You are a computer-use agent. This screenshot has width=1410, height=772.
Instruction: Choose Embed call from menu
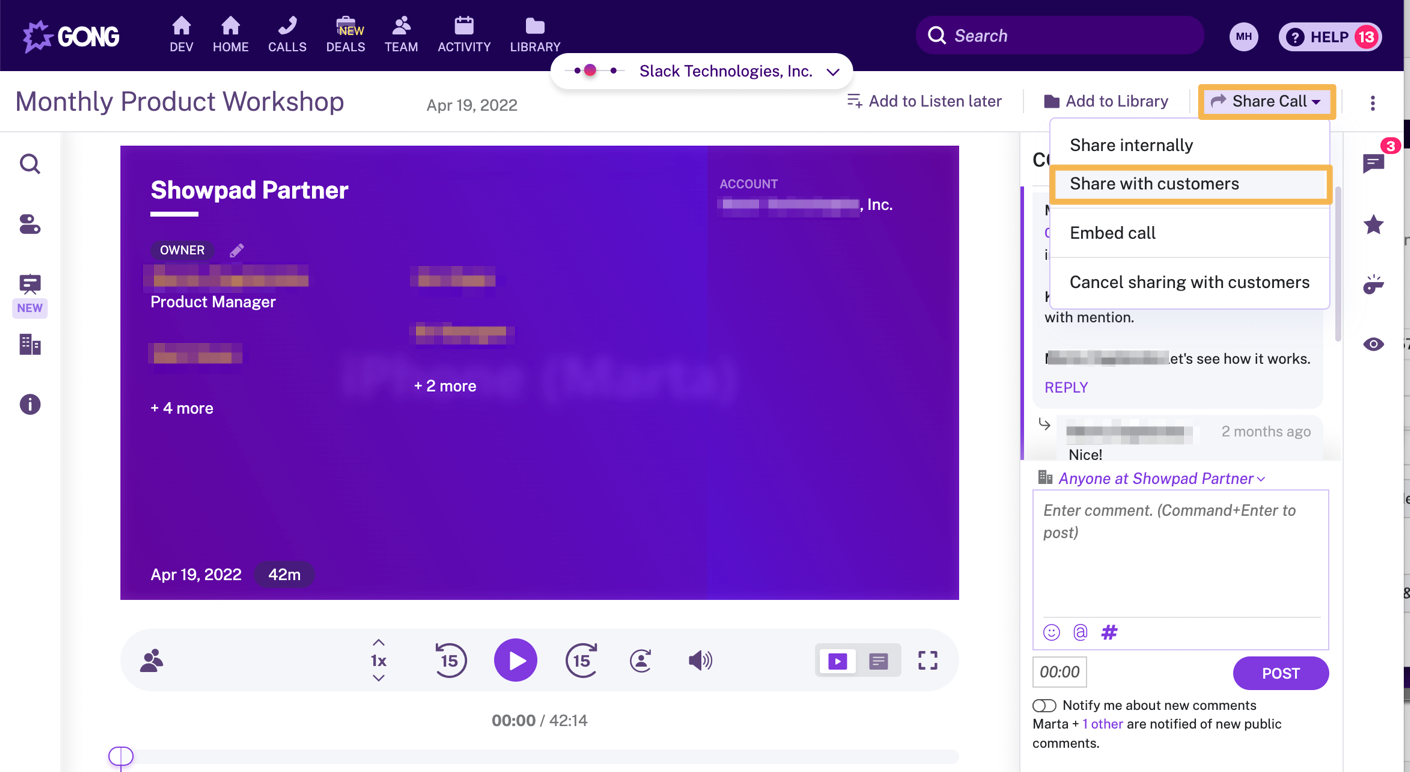tap(1112, 233)
